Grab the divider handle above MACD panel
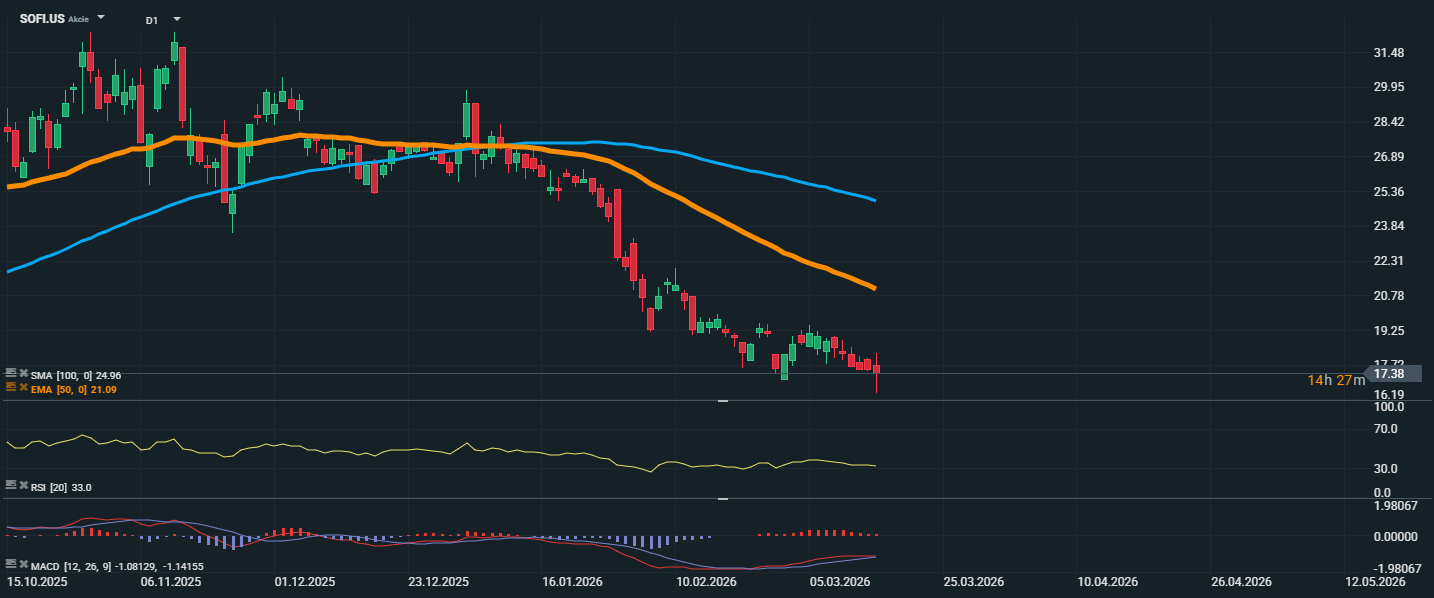This screenshot has width=1434, height=598. (x=722, y=498)
